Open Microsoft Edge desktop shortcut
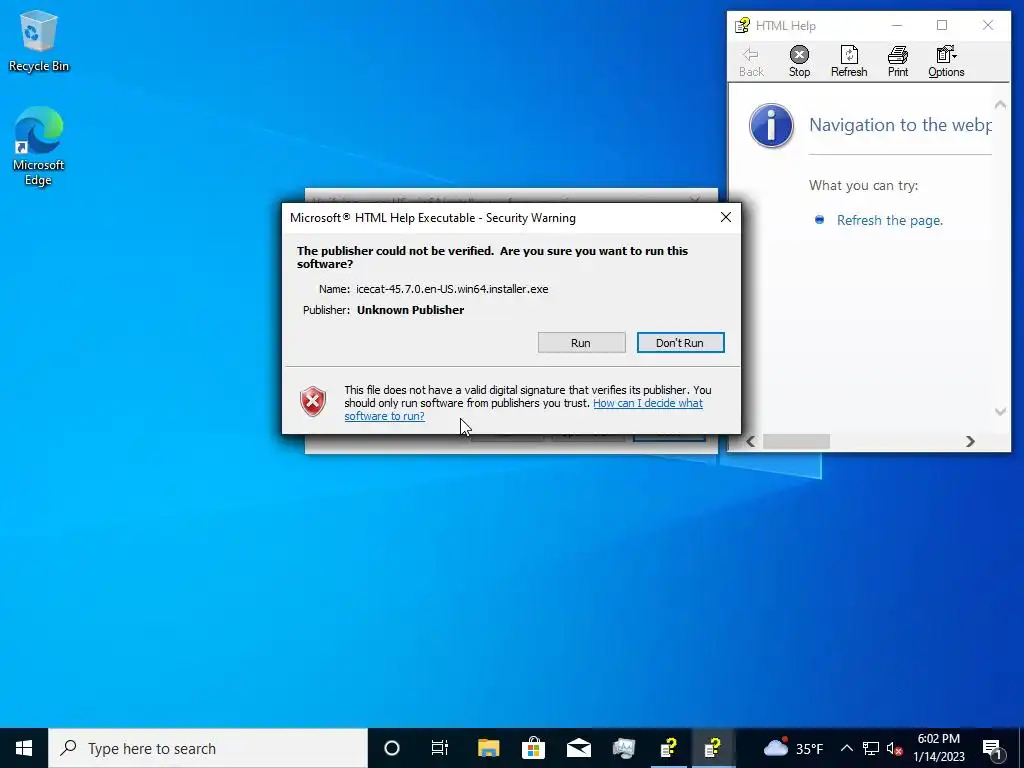This screenshot has width=1024, height=768. (38, 146)
